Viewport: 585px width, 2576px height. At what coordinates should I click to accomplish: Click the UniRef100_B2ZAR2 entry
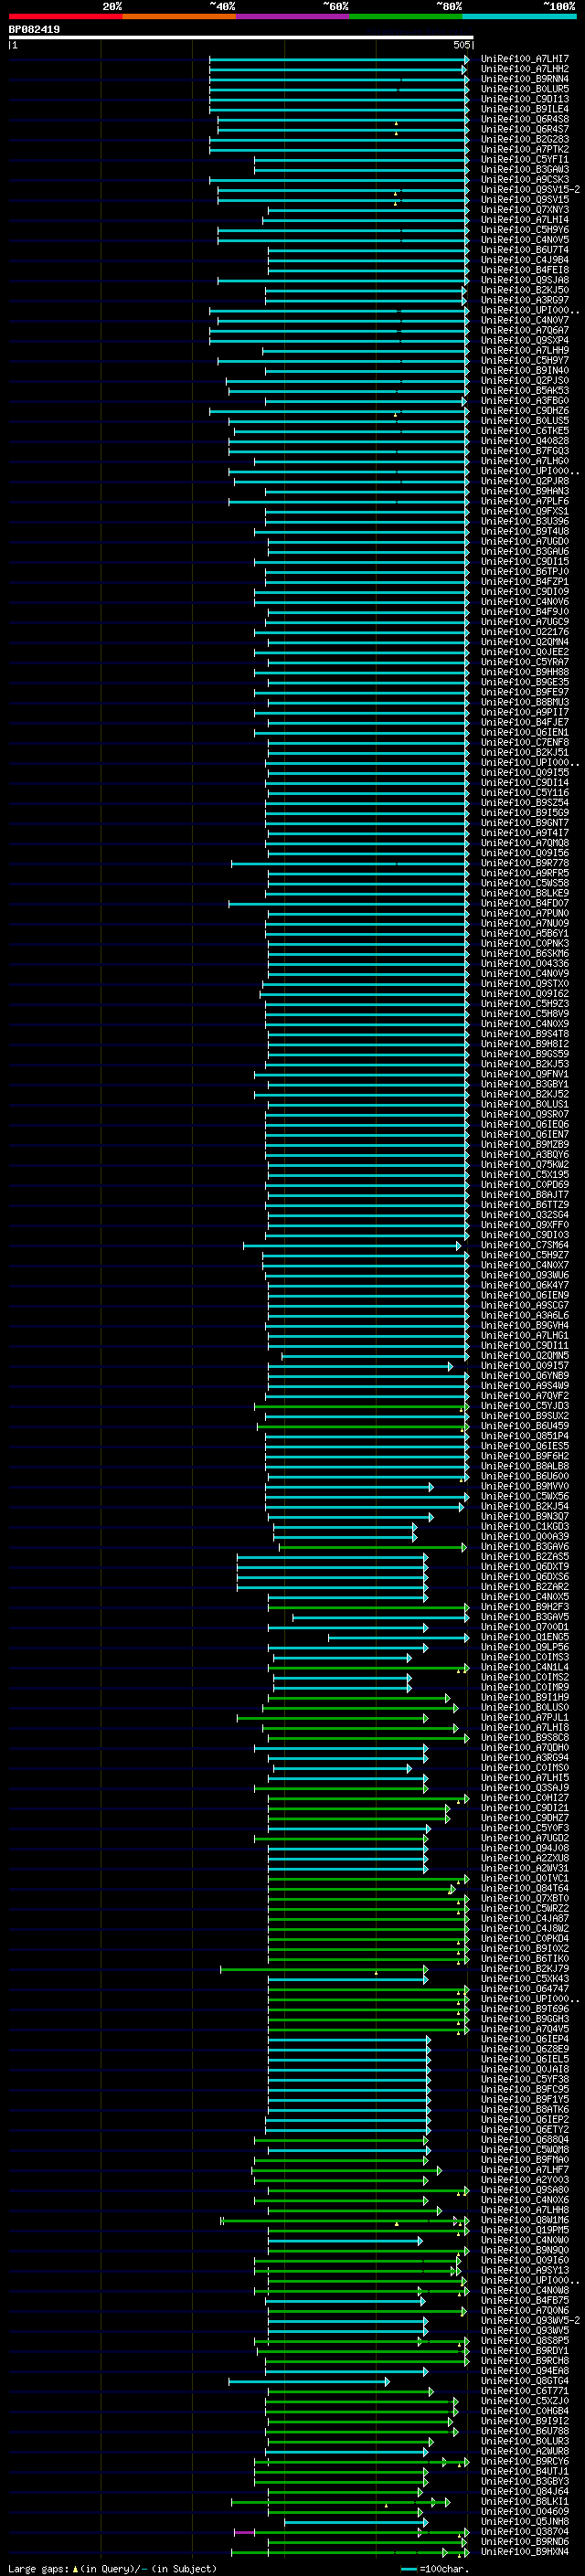524,1587
